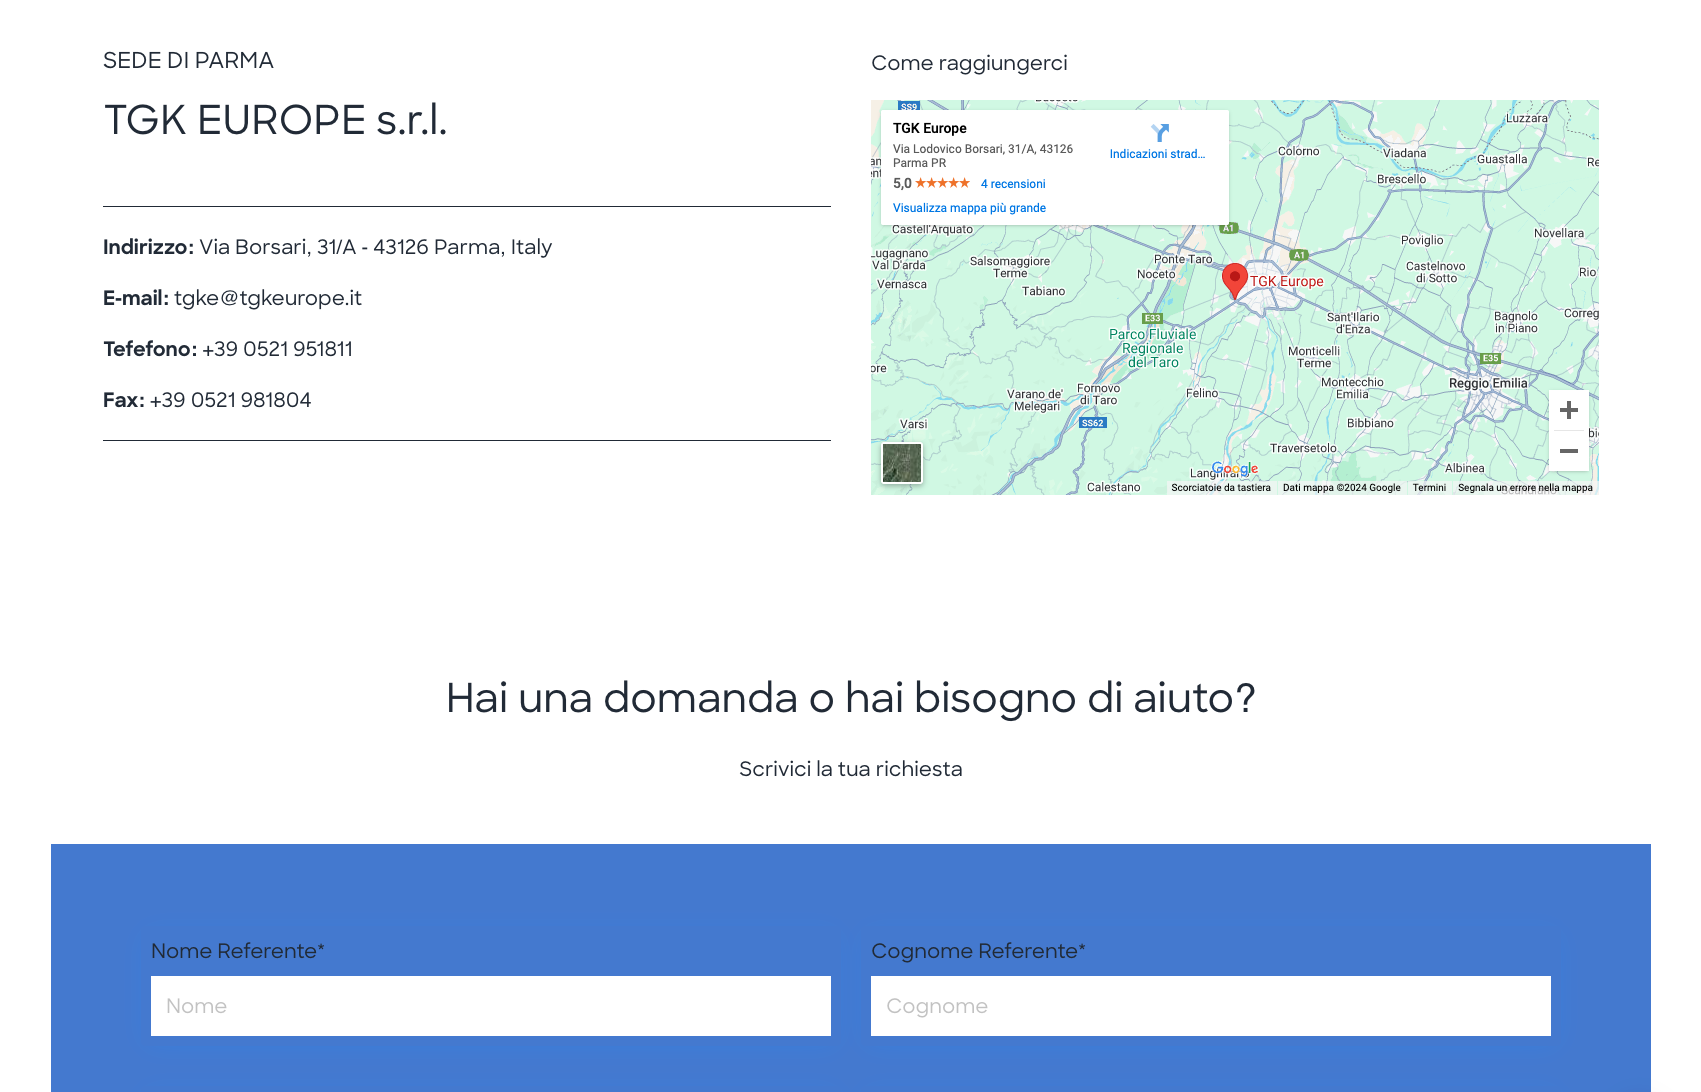The width and height of the screenshot is (1701, 1092).
Task: Open the map "Termini" link
Action: 1429,488
